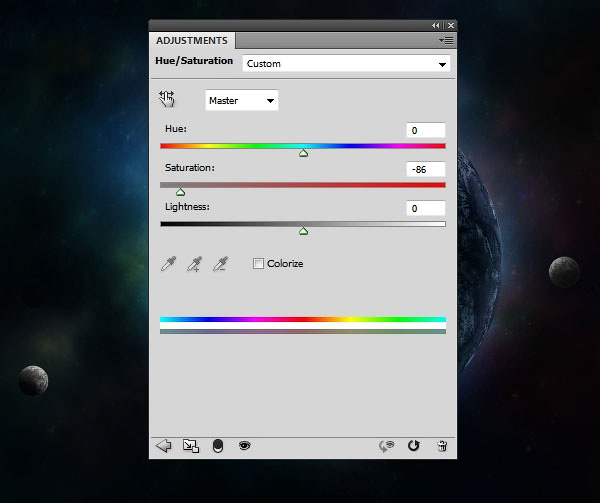This screenshot has height=503, width=600.
Task: Open the Custom preset dropdown
Action: 346,63
